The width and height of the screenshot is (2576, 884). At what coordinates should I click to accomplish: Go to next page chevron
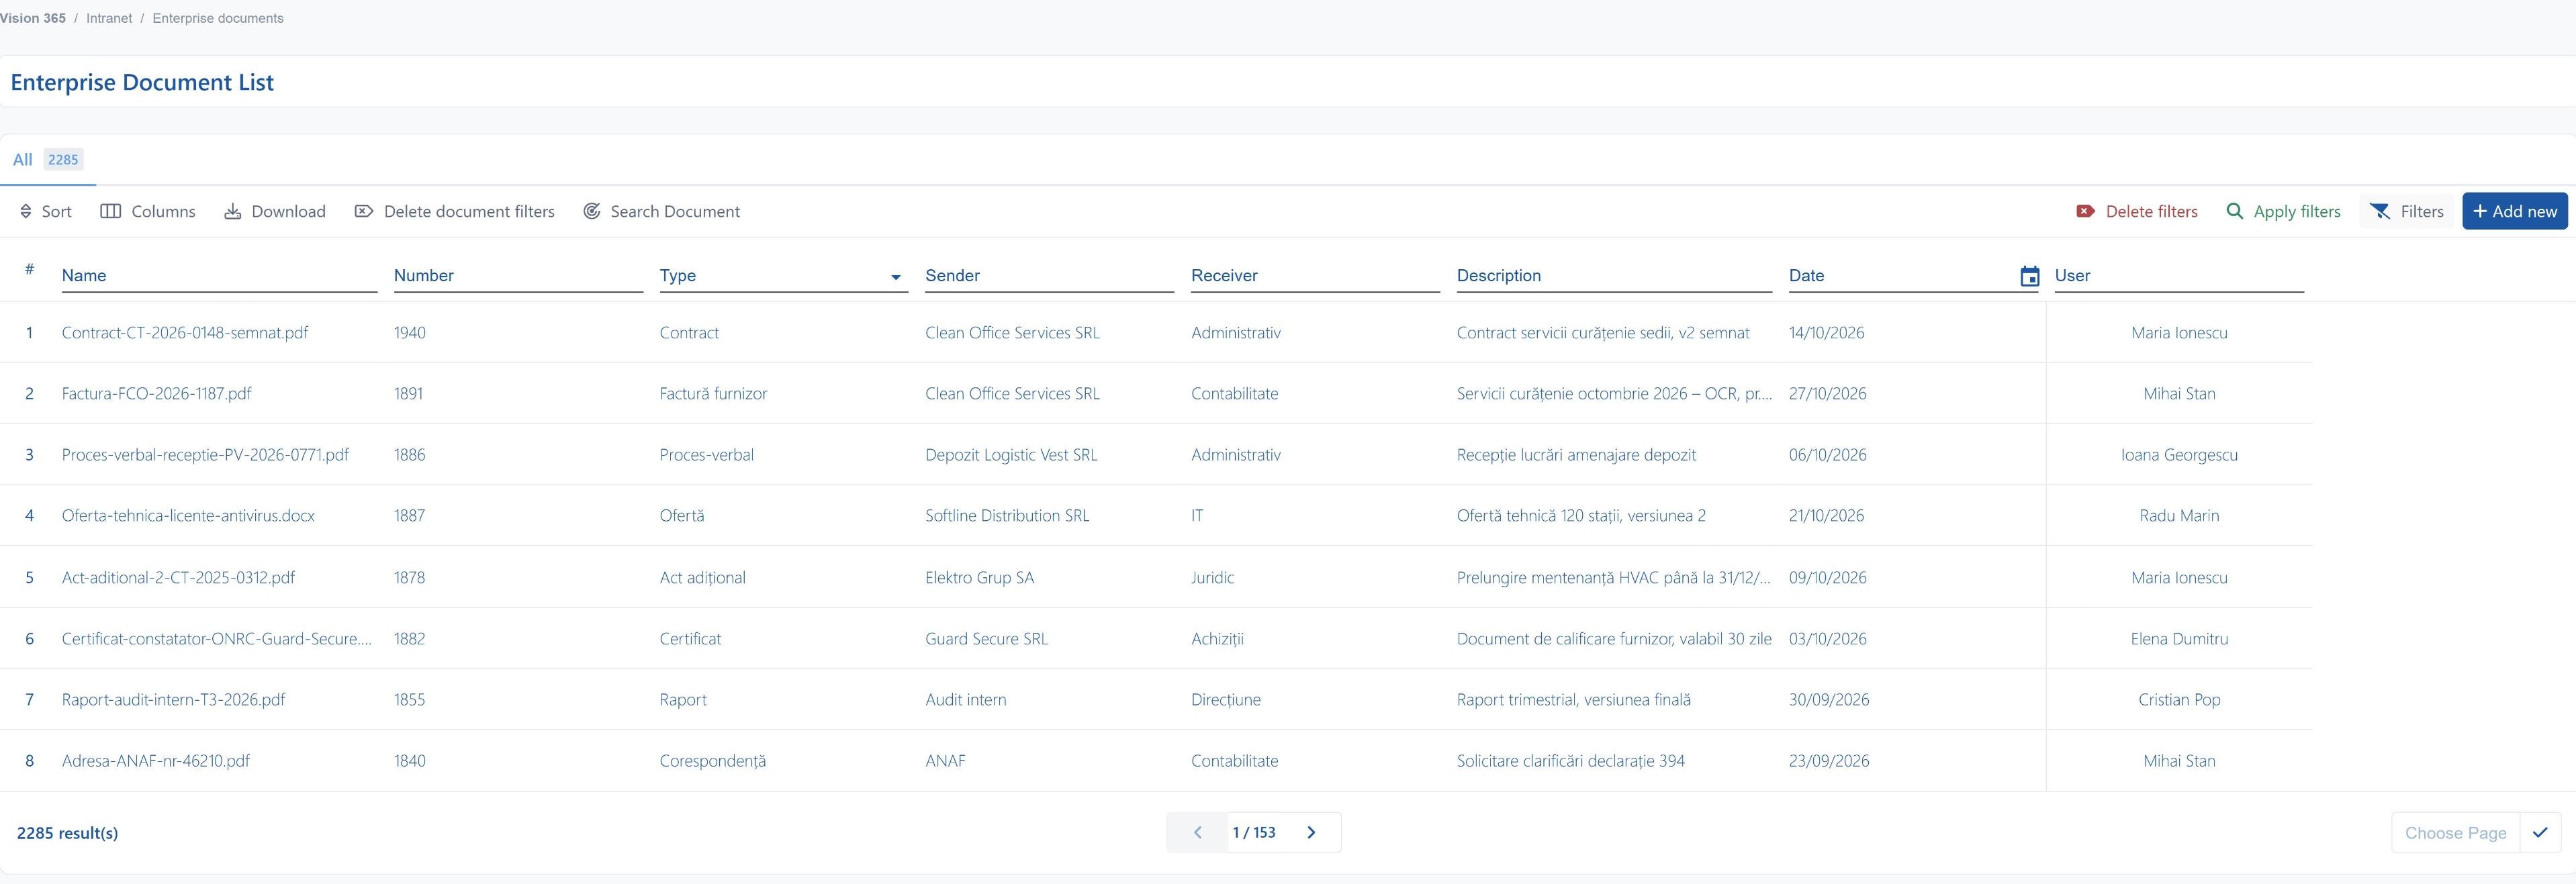[1311, 832]
